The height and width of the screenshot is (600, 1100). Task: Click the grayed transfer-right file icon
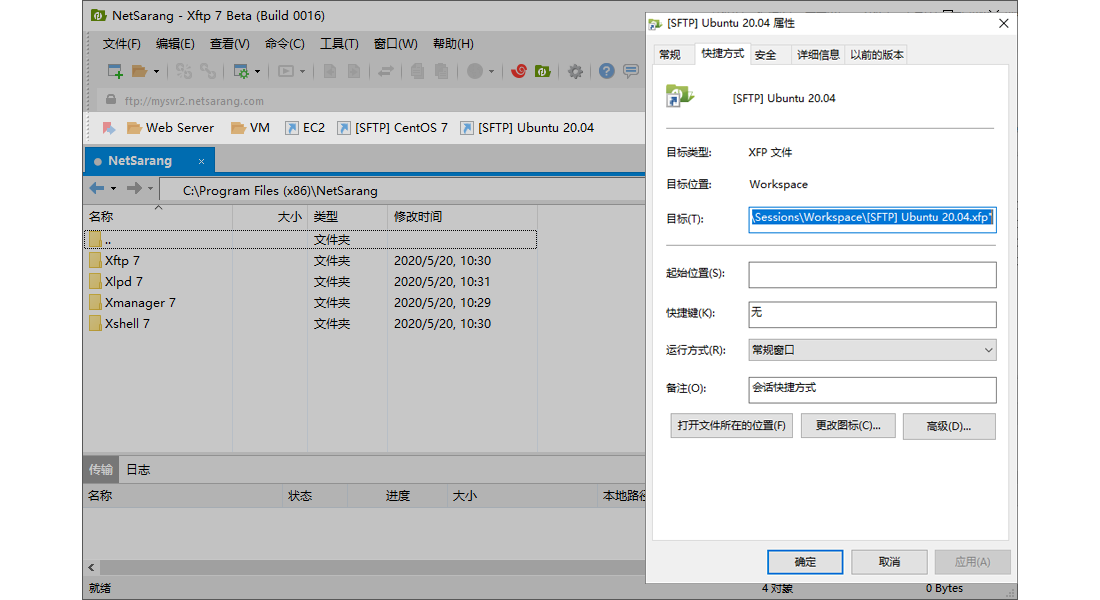[354, 71]
